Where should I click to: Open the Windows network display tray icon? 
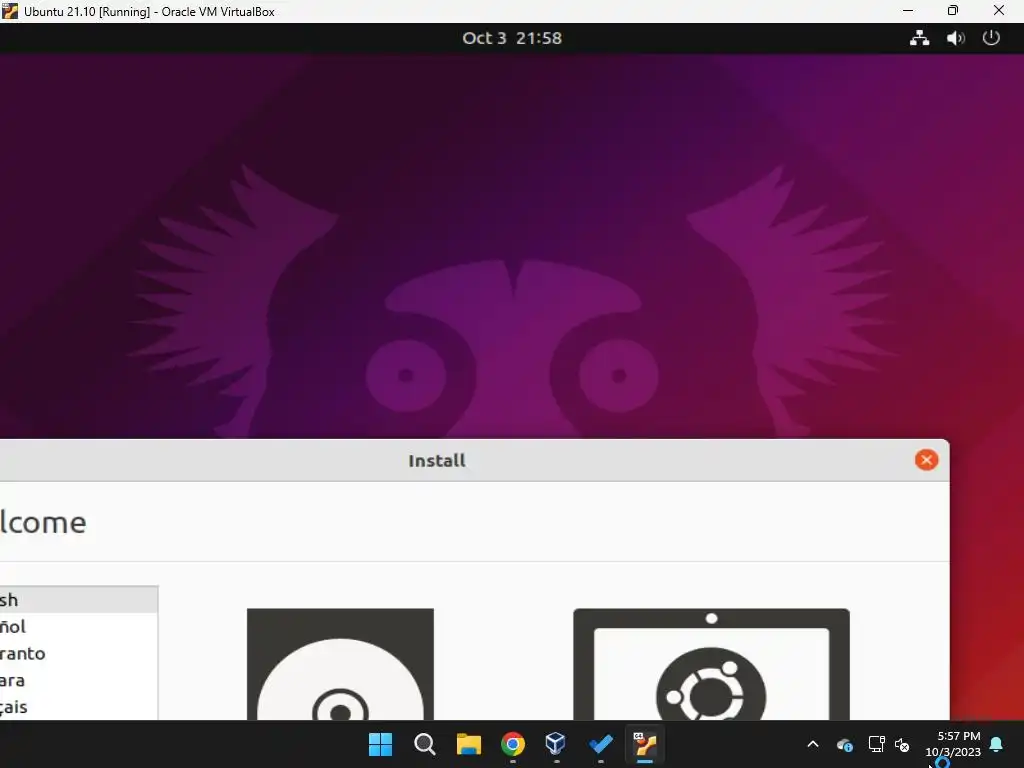pos(876,744)
